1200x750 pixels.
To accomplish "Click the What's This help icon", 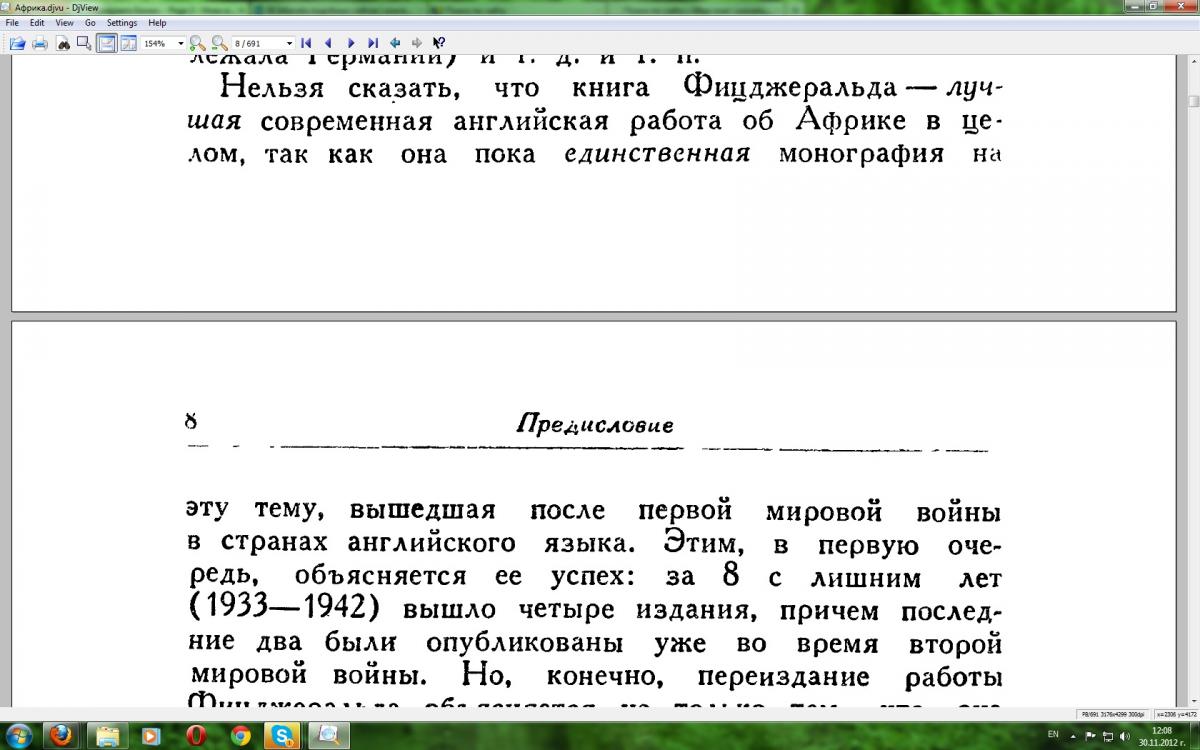I will click(439, 43).
